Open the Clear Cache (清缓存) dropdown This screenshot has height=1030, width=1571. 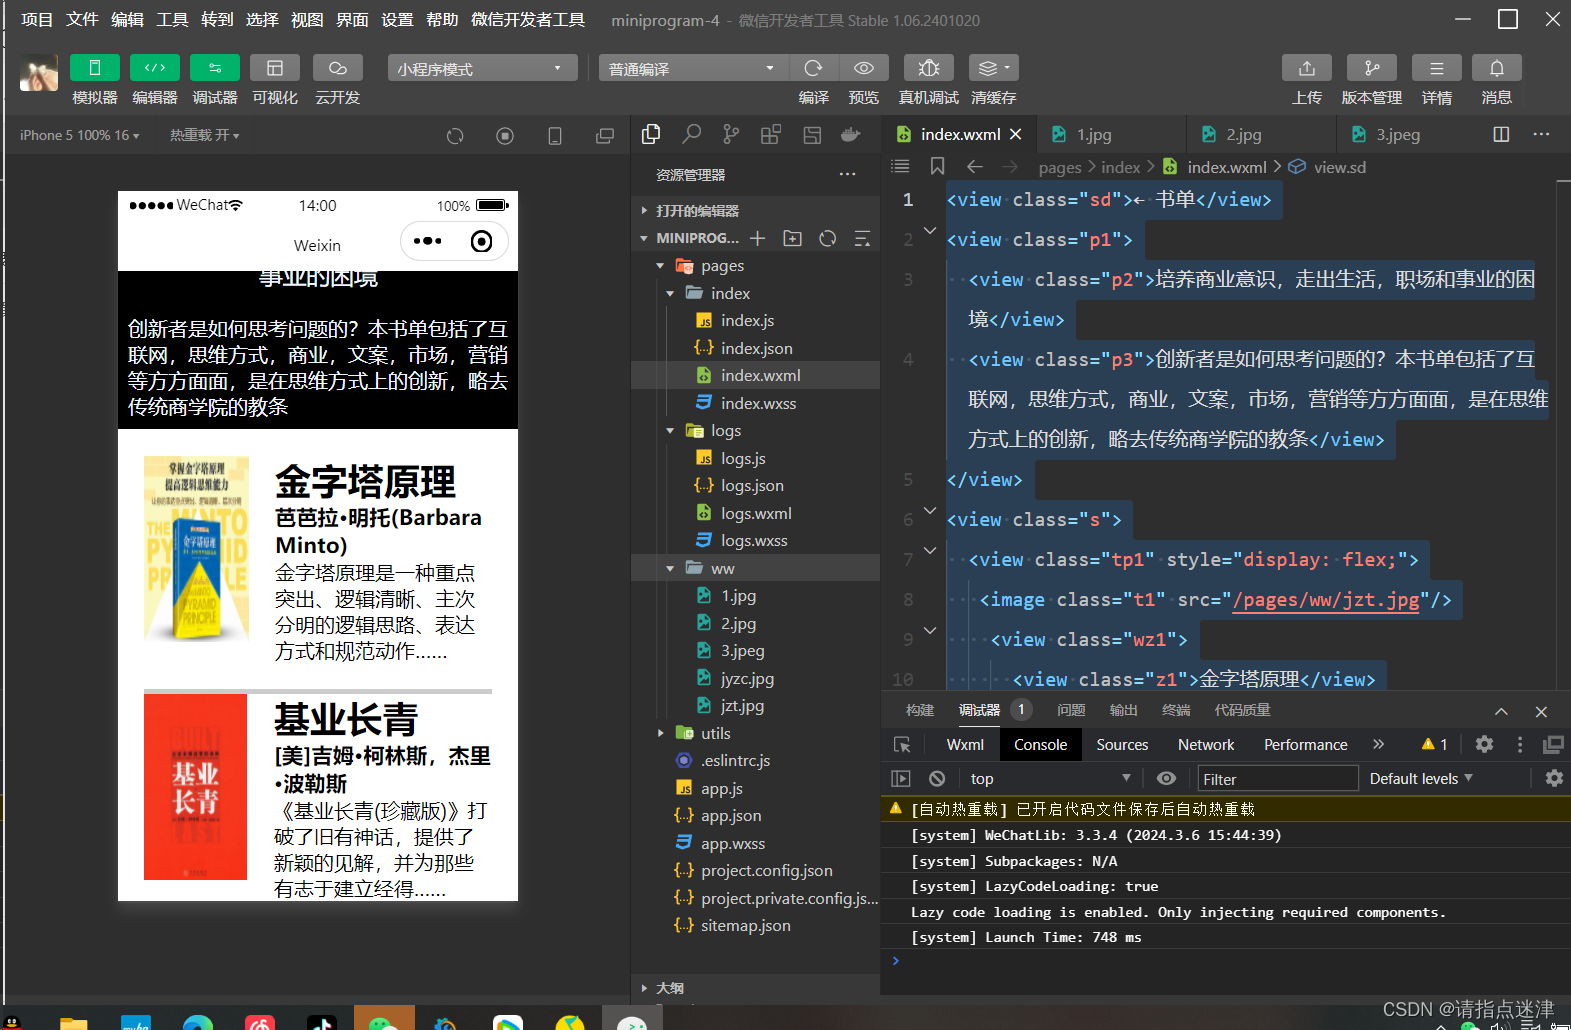pos(994,68)
